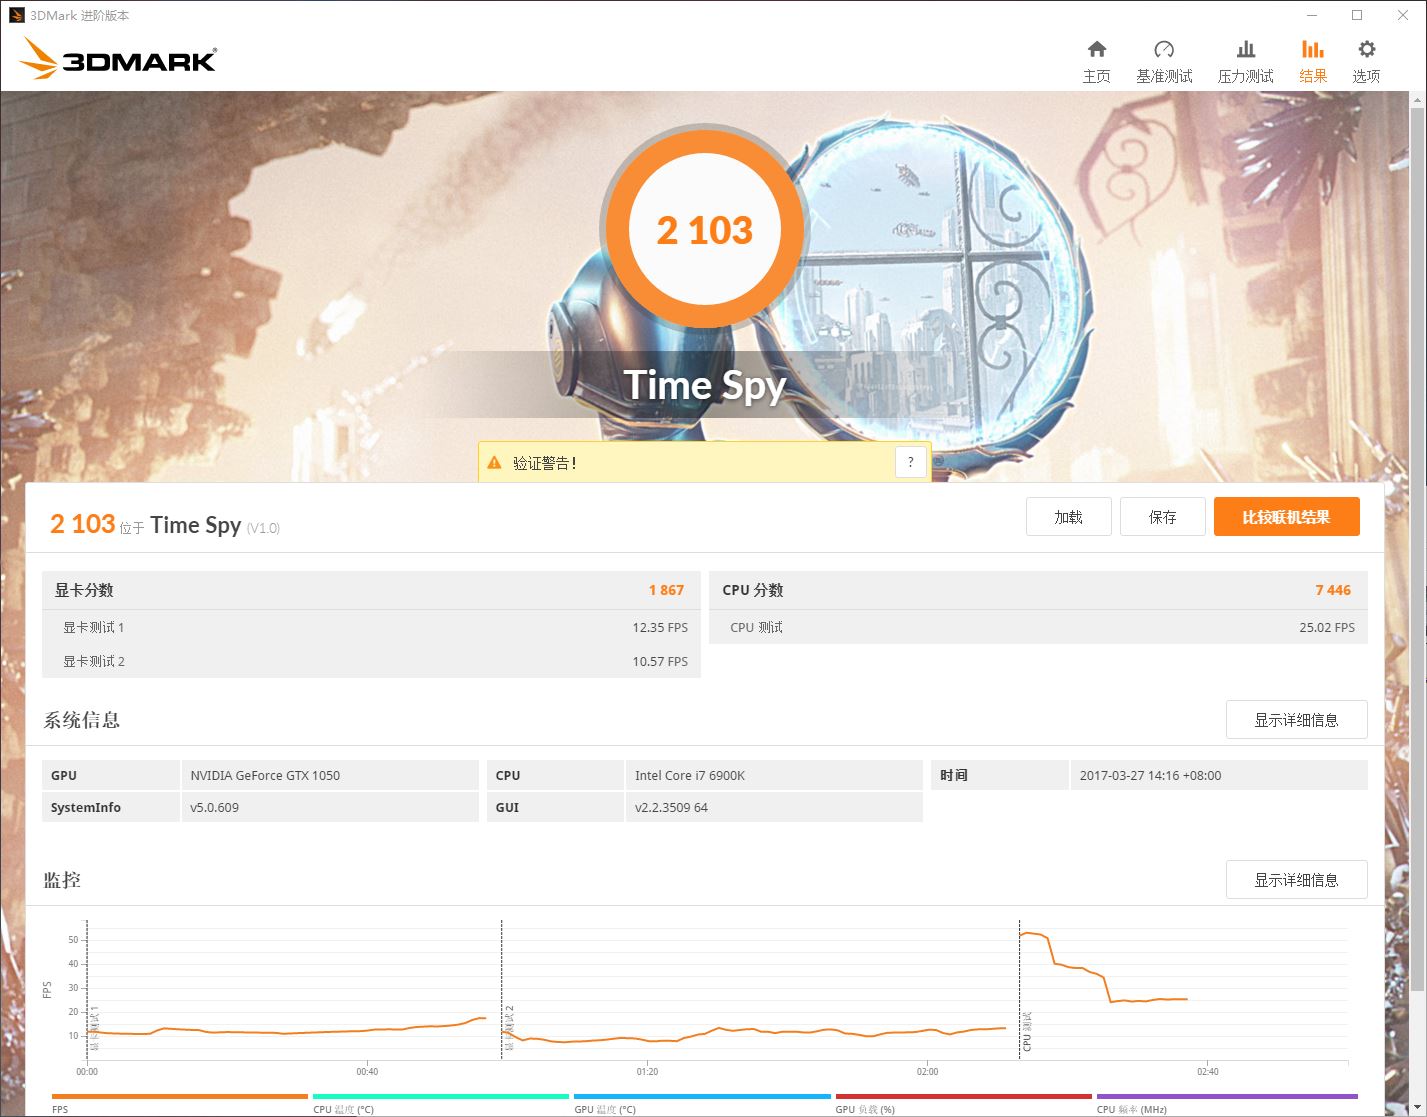Click Intel Core i7 6900K value
This screenshot has width=1427, height=1117.
point(690,775)
